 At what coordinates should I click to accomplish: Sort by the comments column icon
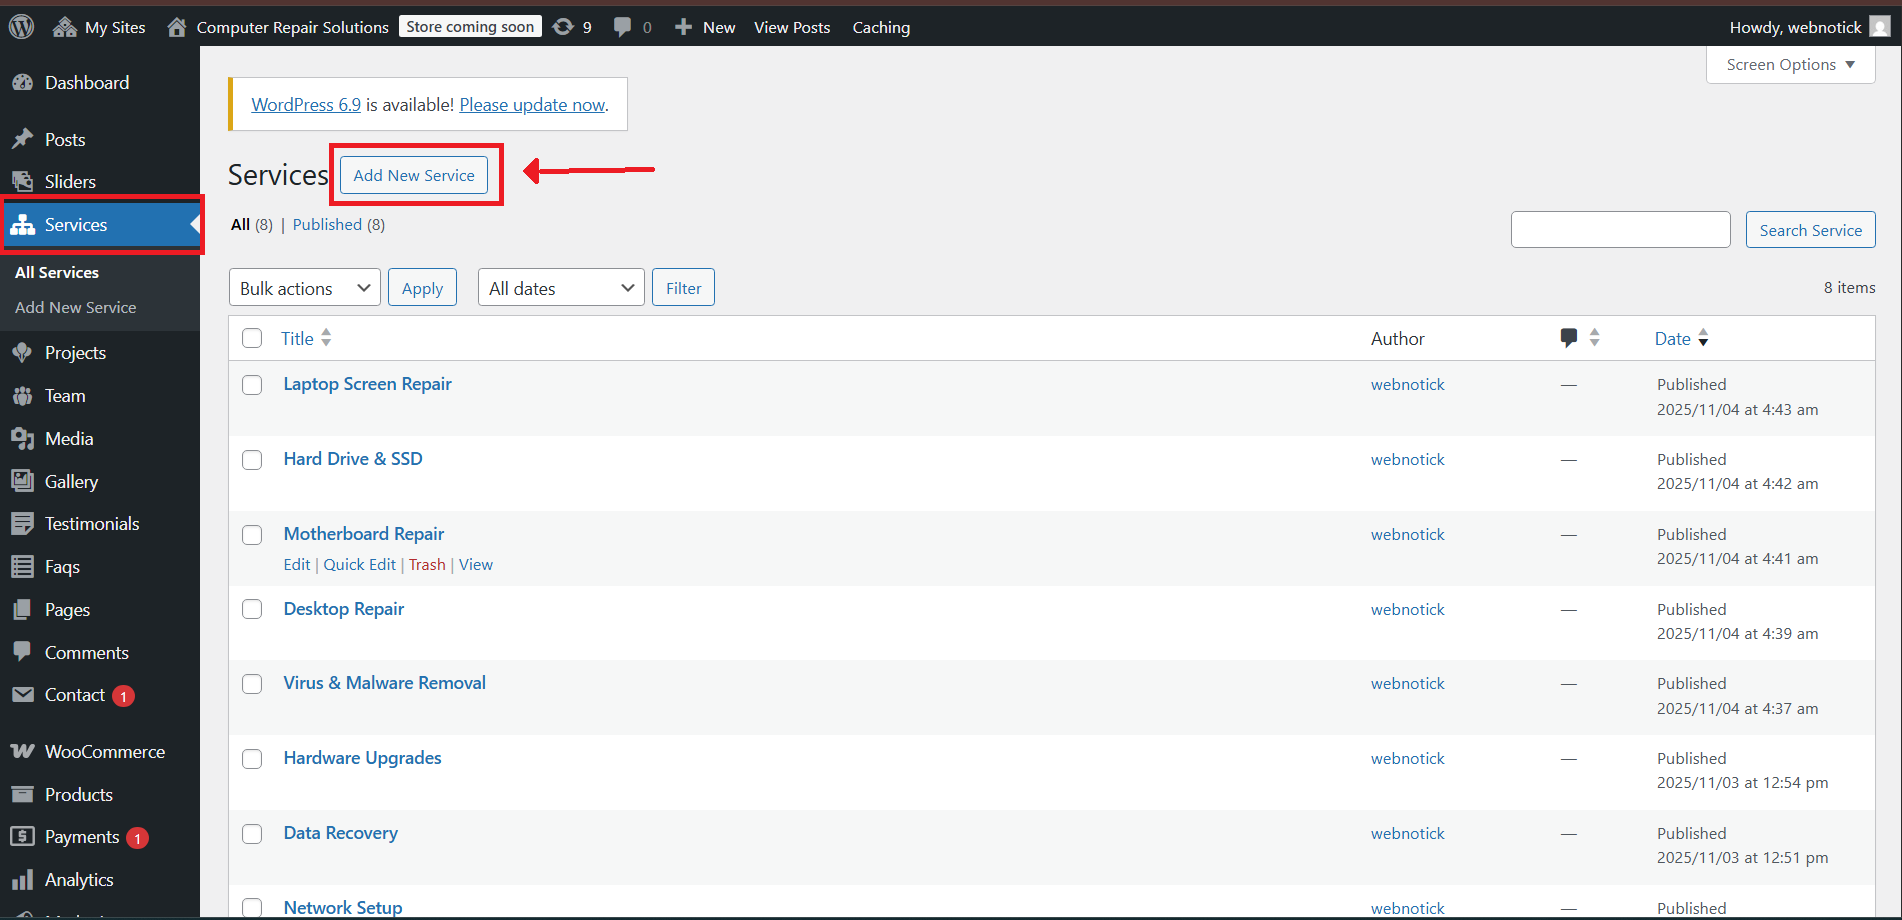pyautogui.click(x=1569, y=338)
